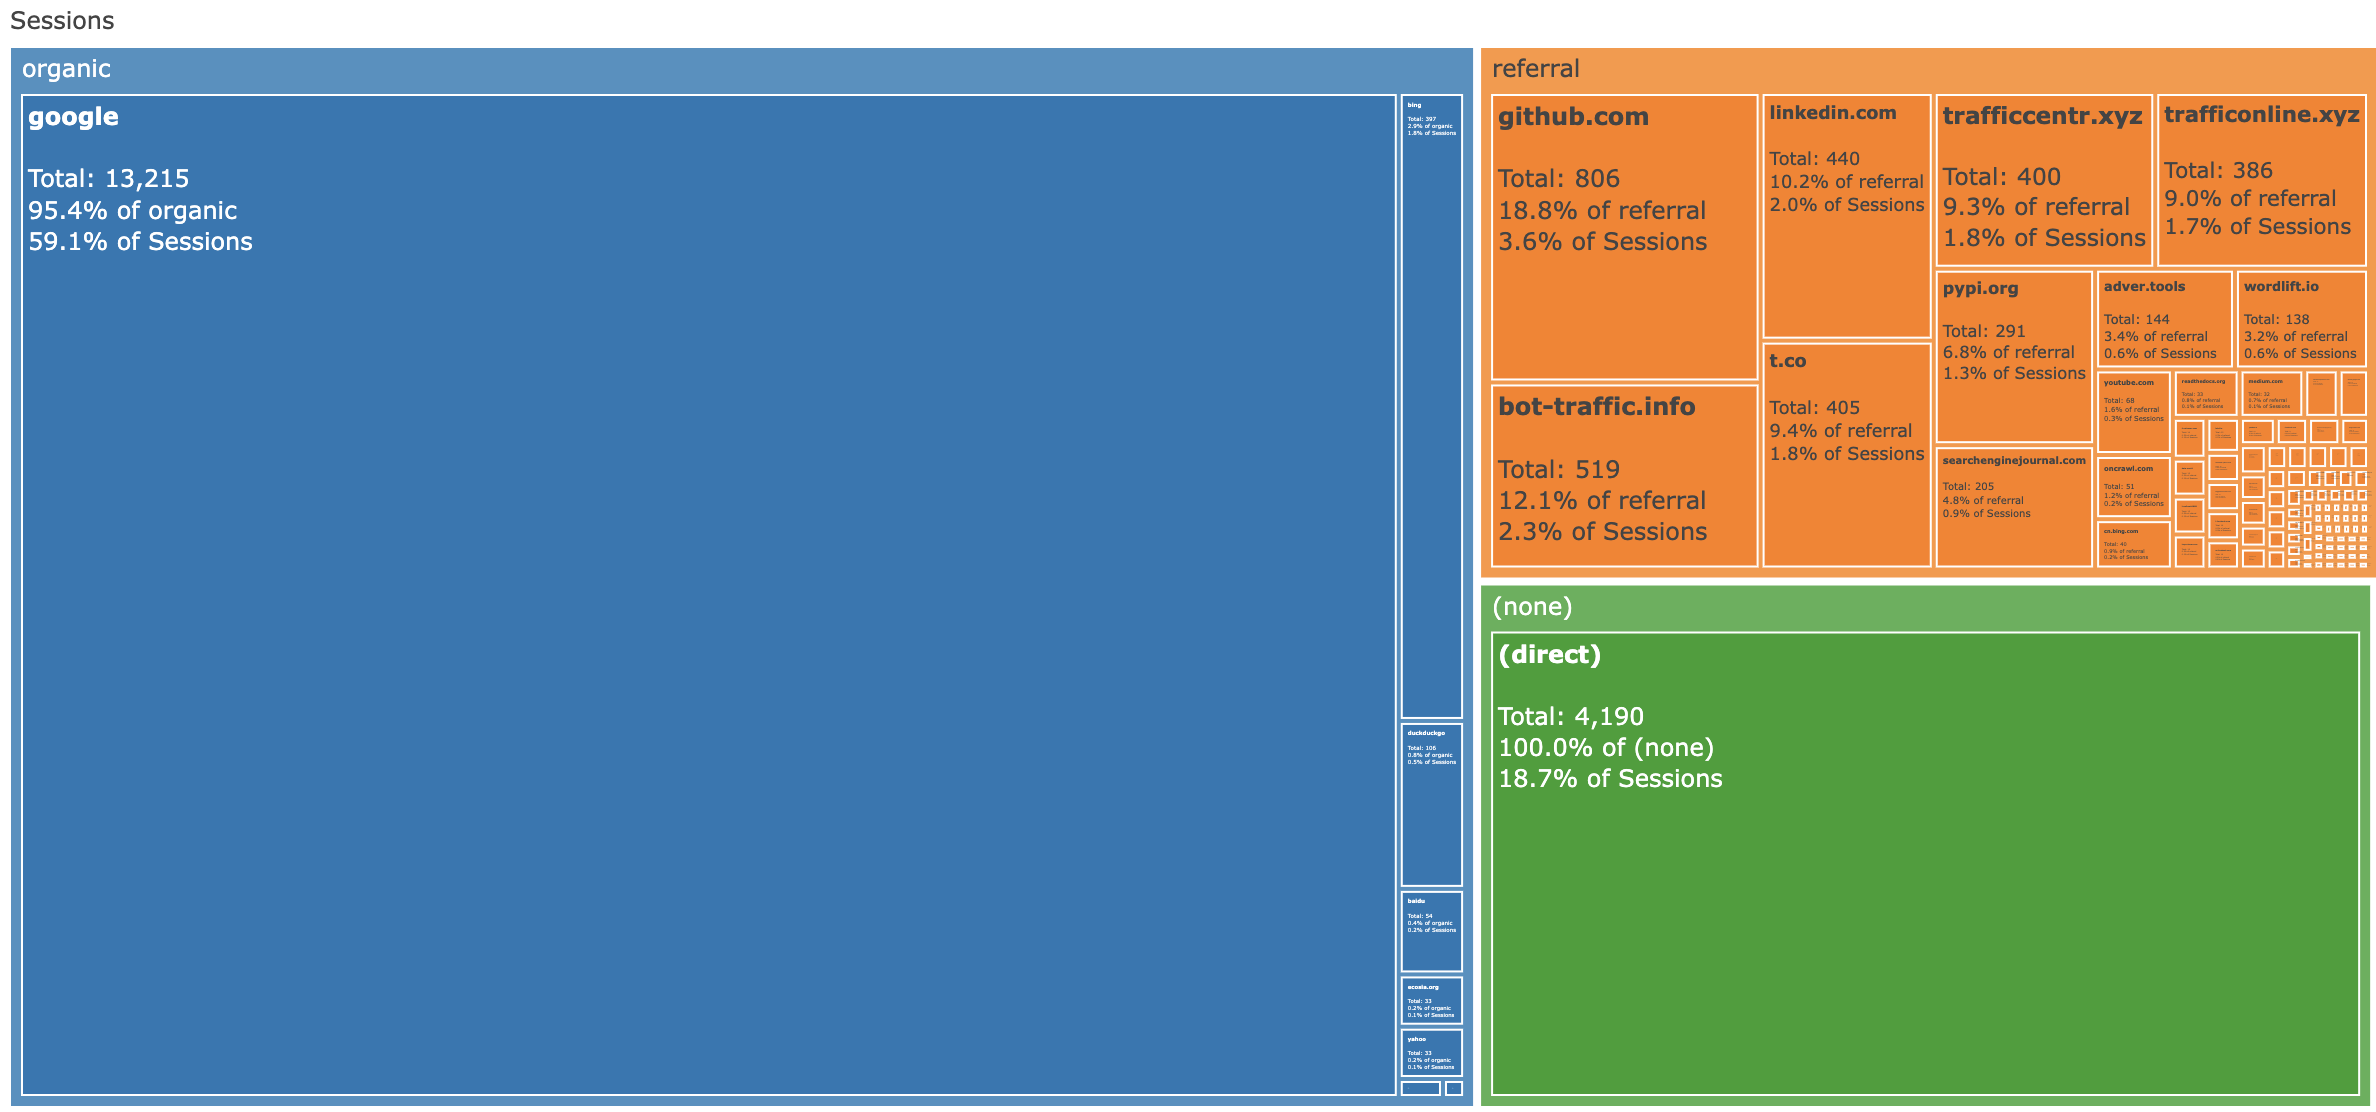
Task: Select the adver.tools tile
Action: (2164, 319)
